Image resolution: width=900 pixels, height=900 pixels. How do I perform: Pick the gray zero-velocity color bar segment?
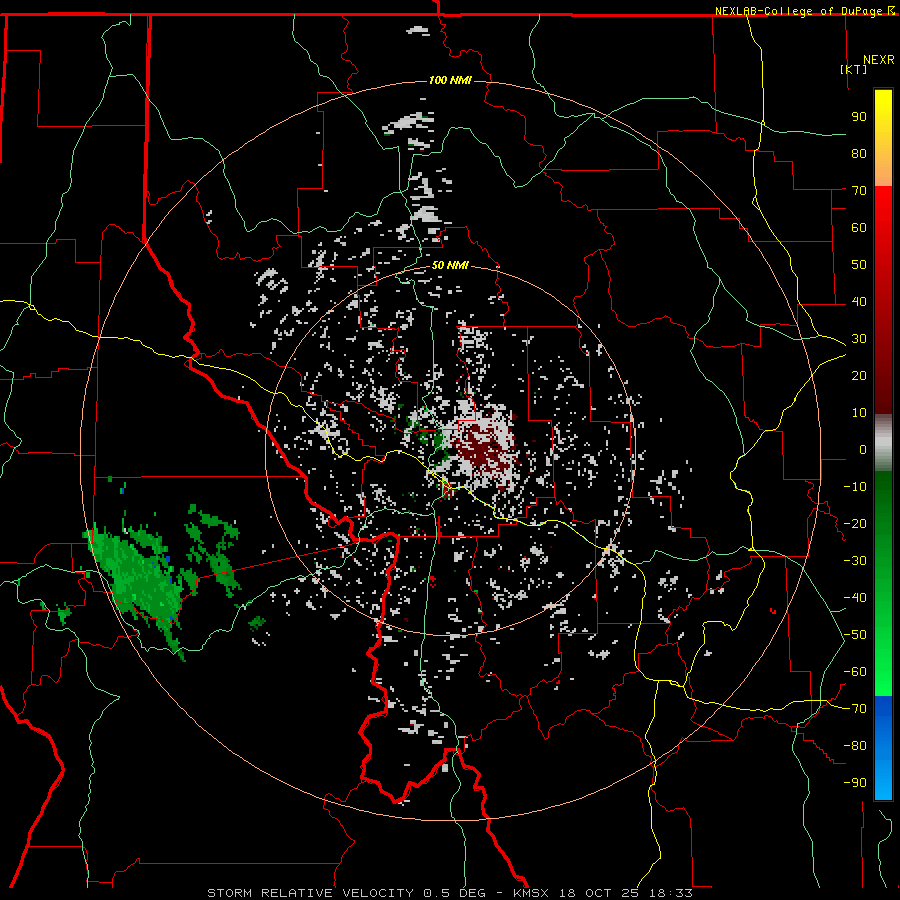[x=883, y=442]
